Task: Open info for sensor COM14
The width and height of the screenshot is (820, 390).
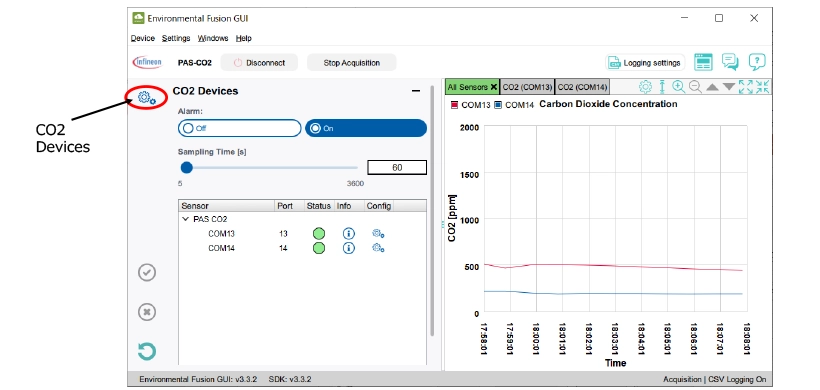Action: (348, 248)
